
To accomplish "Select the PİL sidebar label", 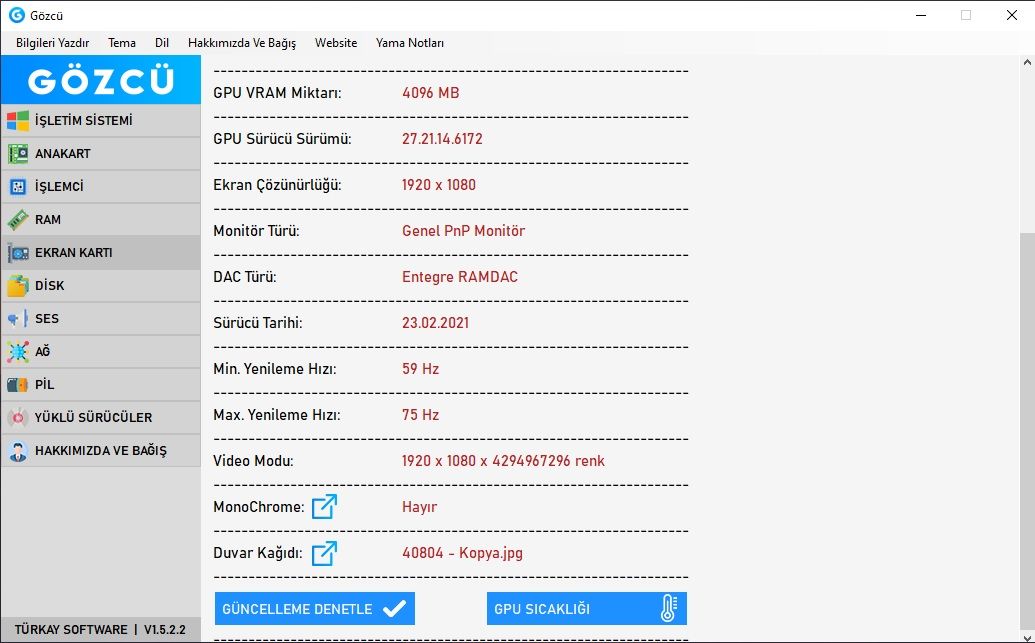I will [45, 385].
